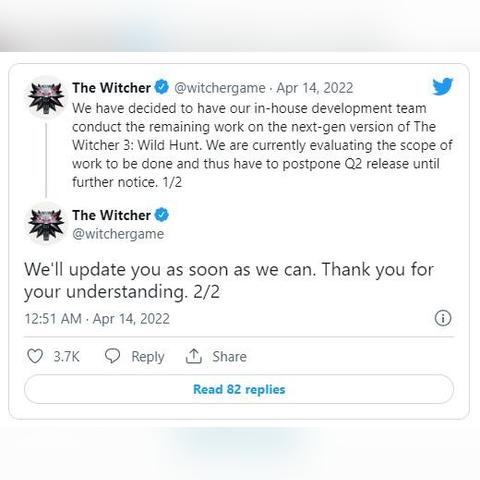Click the Share text label
This screenshot has width=480, height=480.
pos(230,356)
